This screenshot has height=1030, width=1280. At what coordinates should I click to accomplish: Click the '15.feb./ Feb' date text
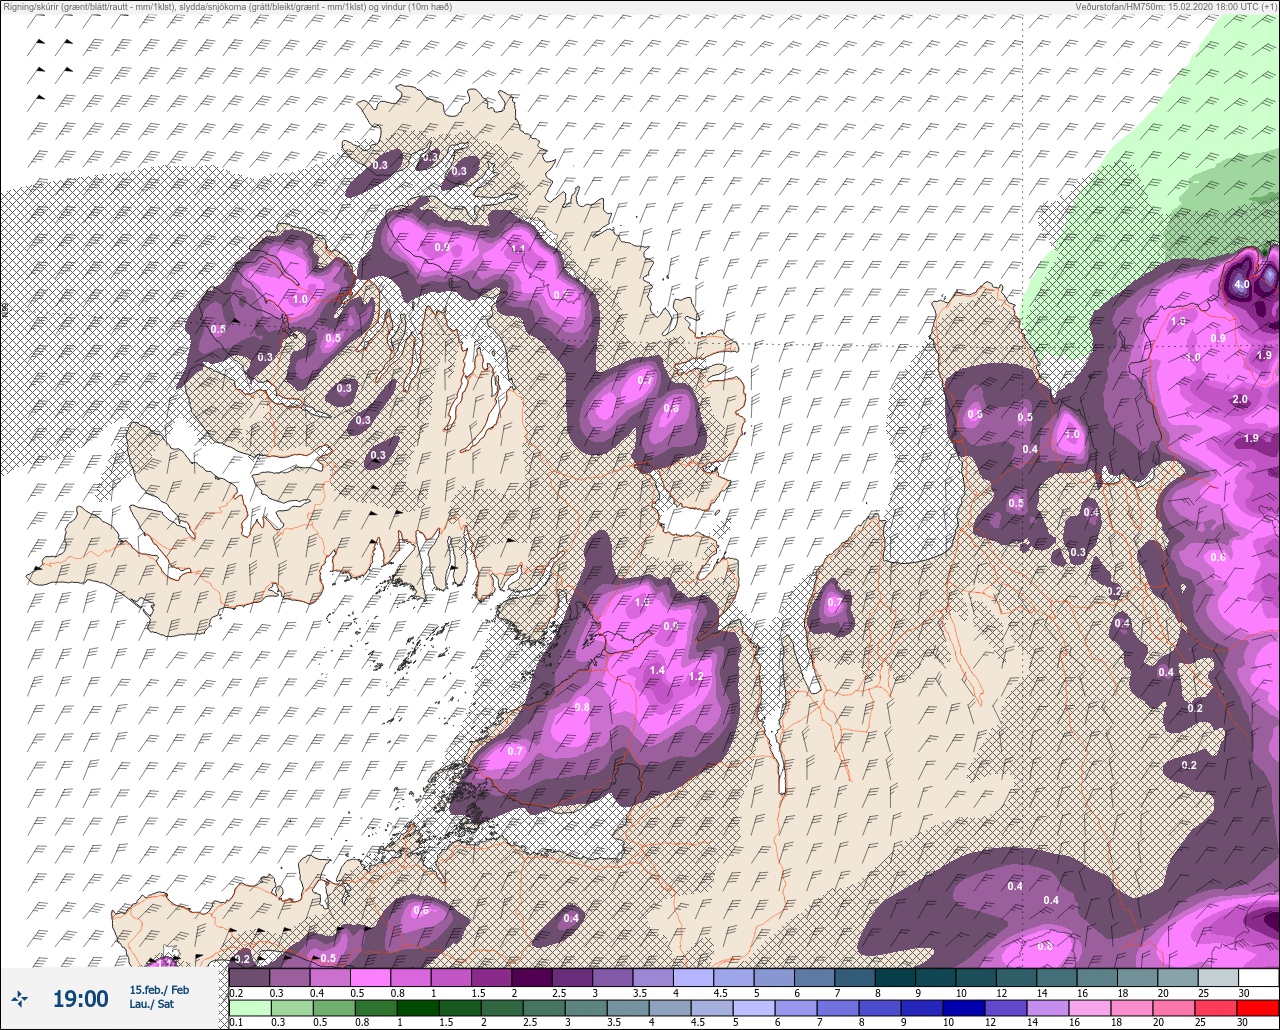point(159,989)
